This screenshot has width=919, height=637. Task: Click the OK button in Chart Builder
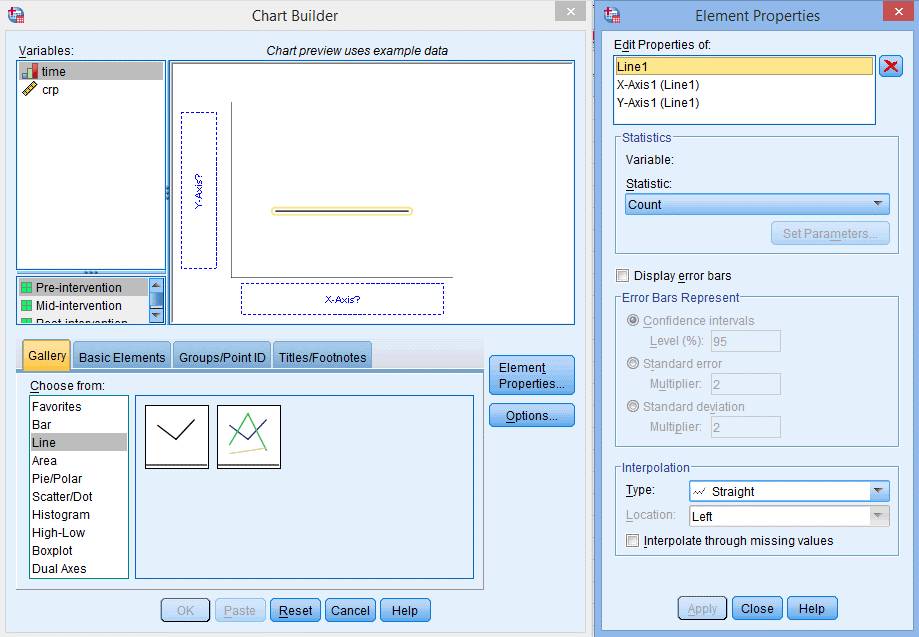[185, 610]
